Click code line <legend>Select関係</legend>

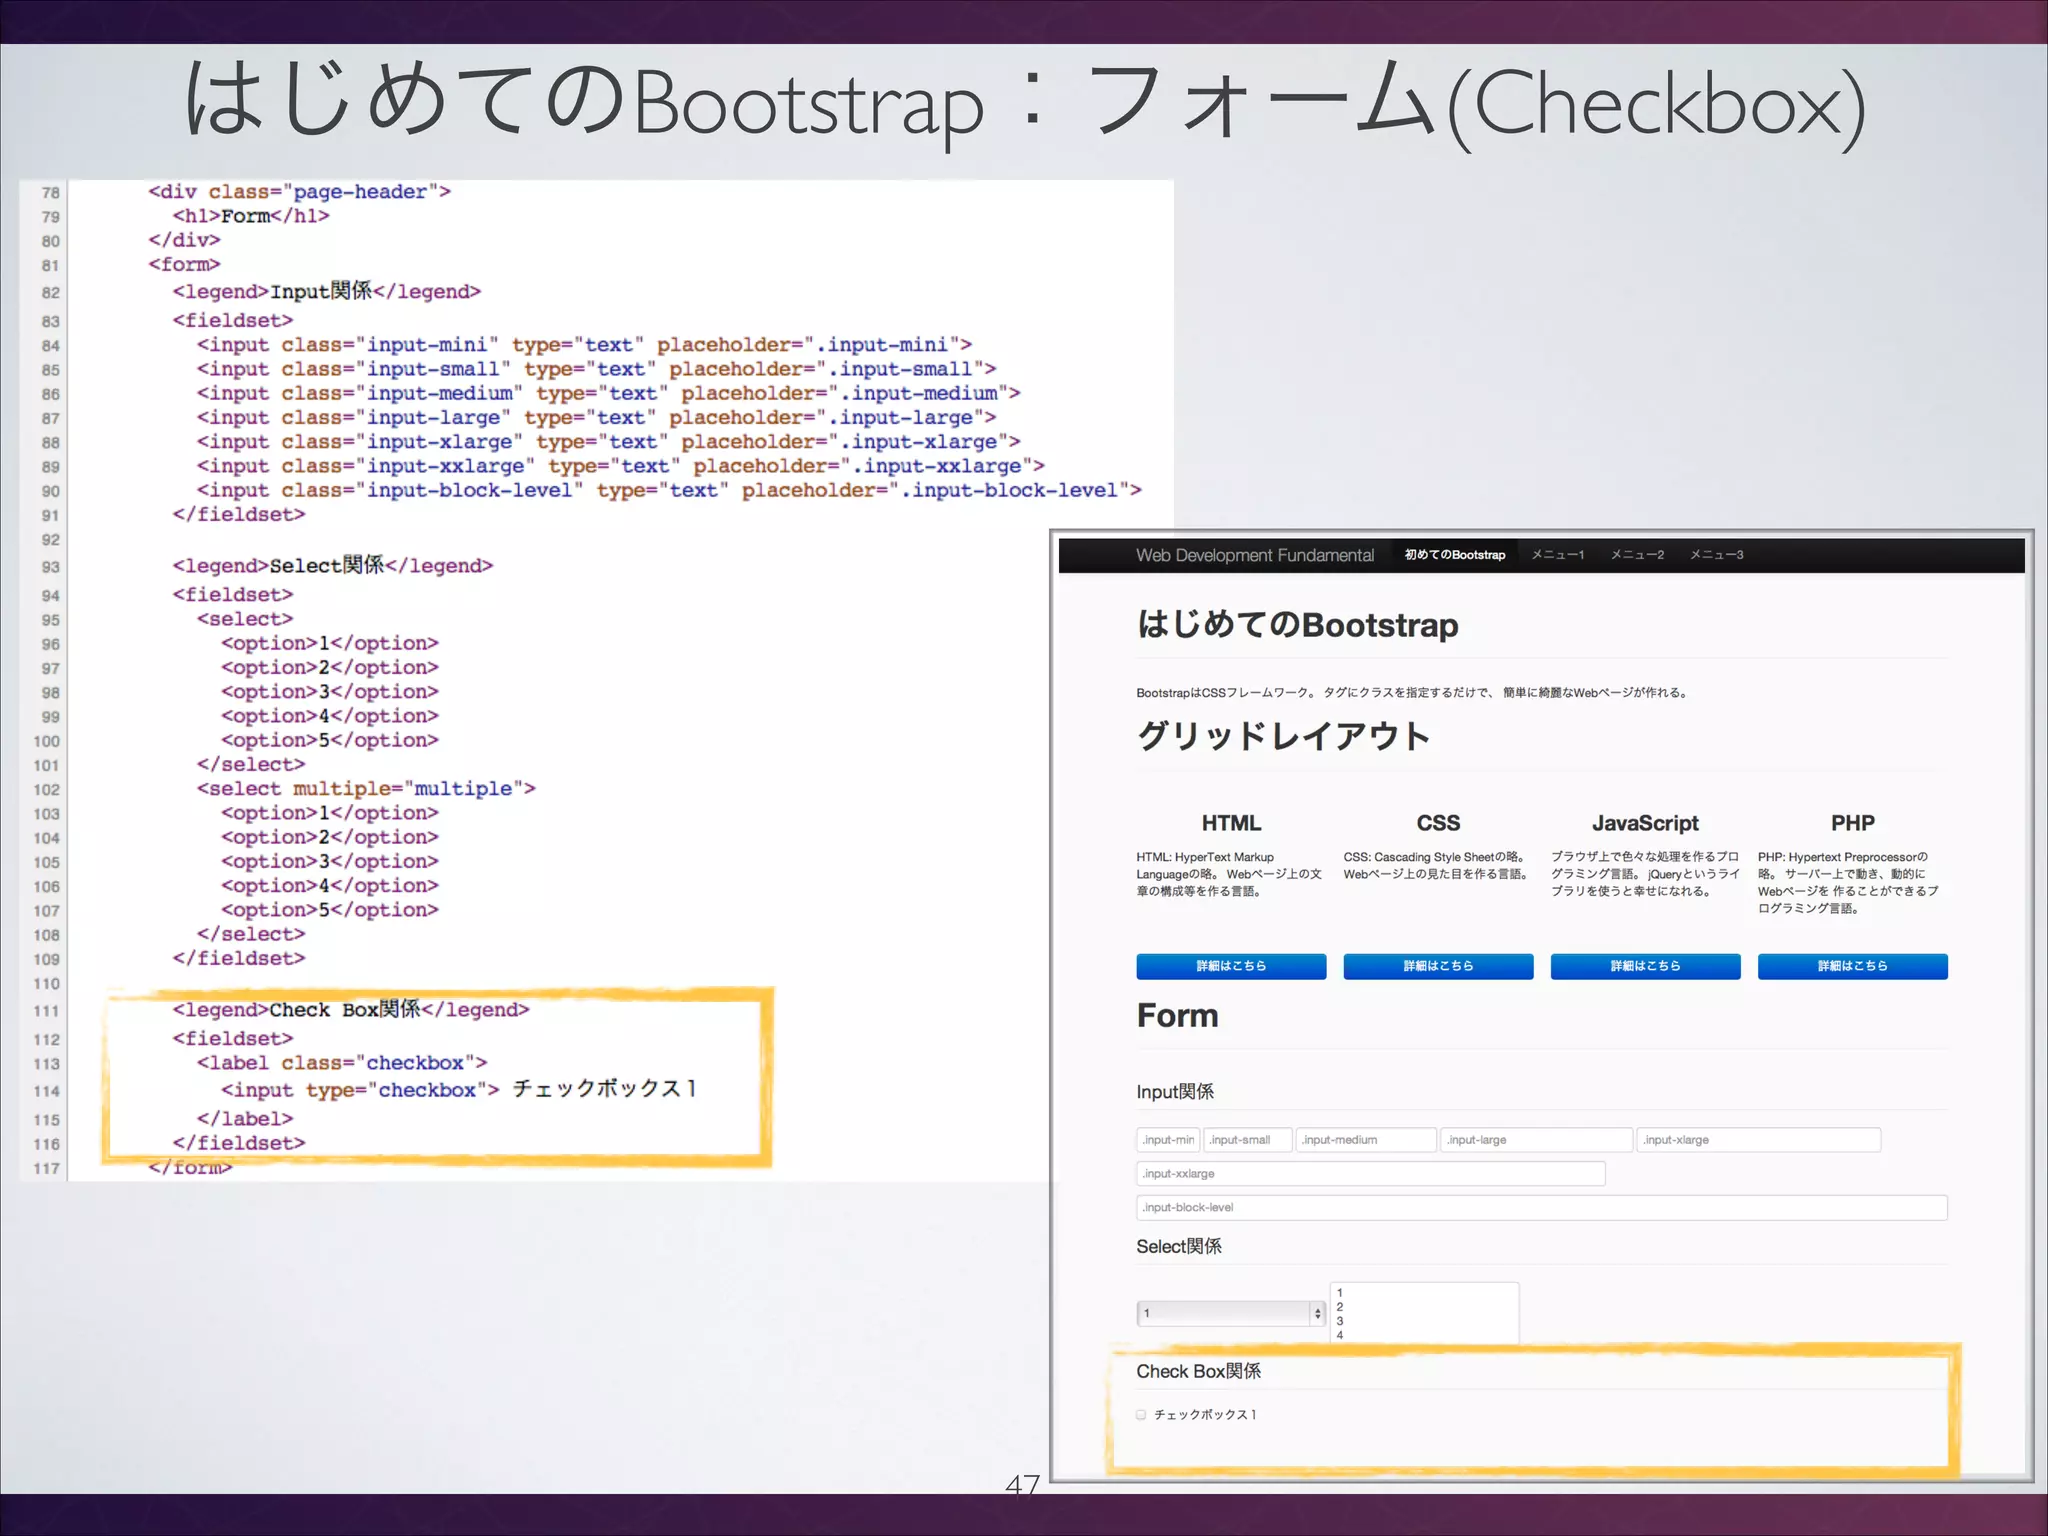[332, 566]
